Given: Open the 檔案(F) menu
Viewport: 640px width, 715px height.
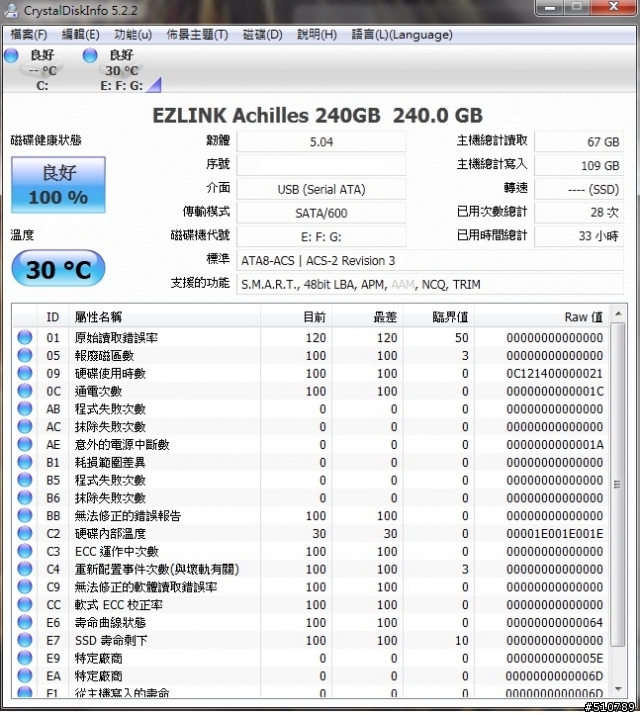Looking at the screenshot, I should coord(29,35).
